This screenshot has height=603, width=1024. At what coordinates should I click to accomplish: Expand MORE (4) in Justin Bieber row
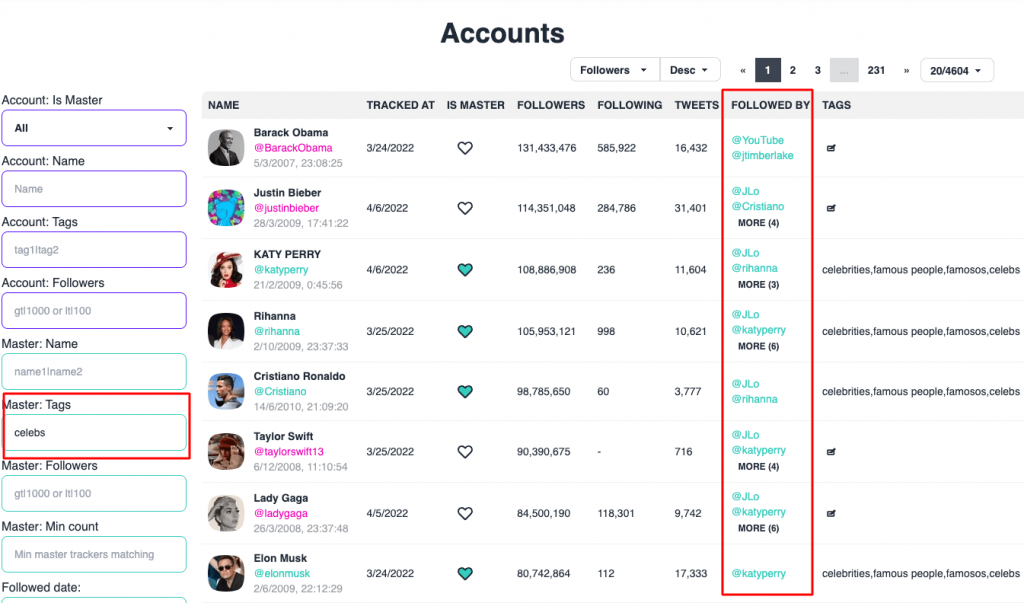click(x=758, y=223)
